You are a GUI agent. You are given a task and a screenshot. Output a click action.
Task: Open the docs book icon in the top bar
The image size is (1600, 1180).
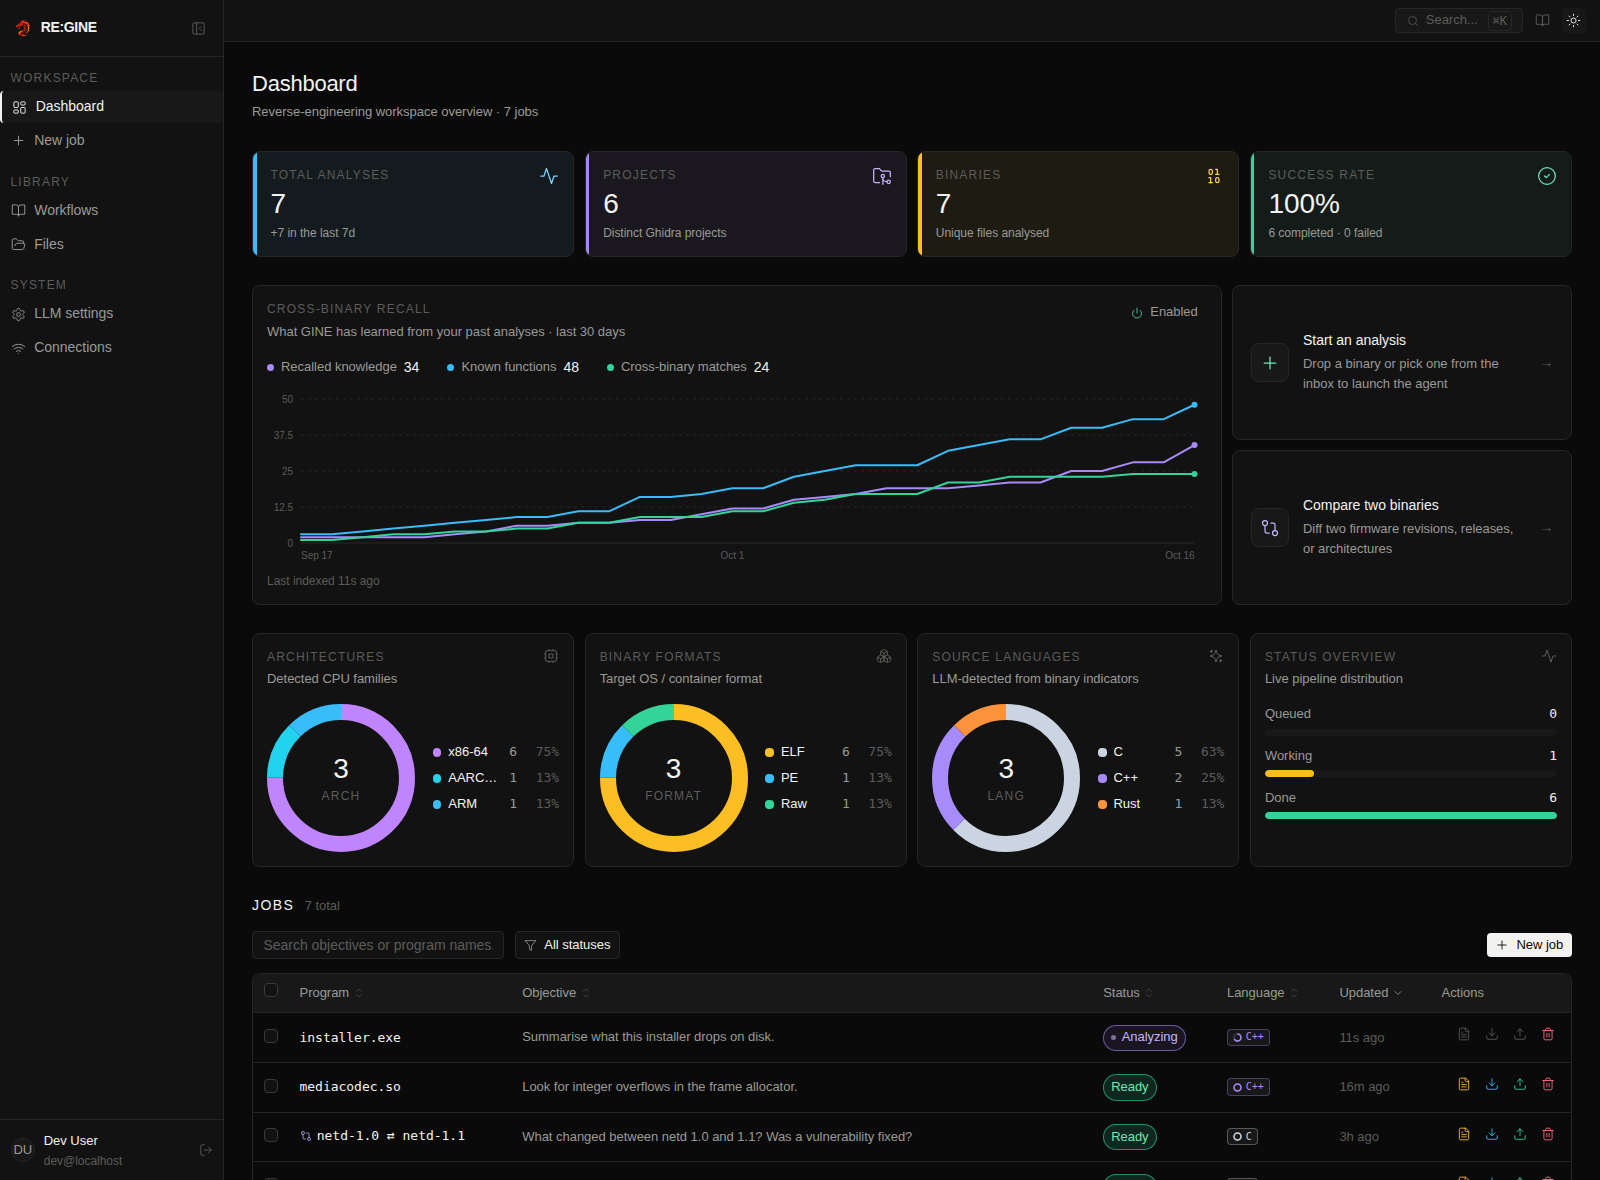[x=1543, y=20]
